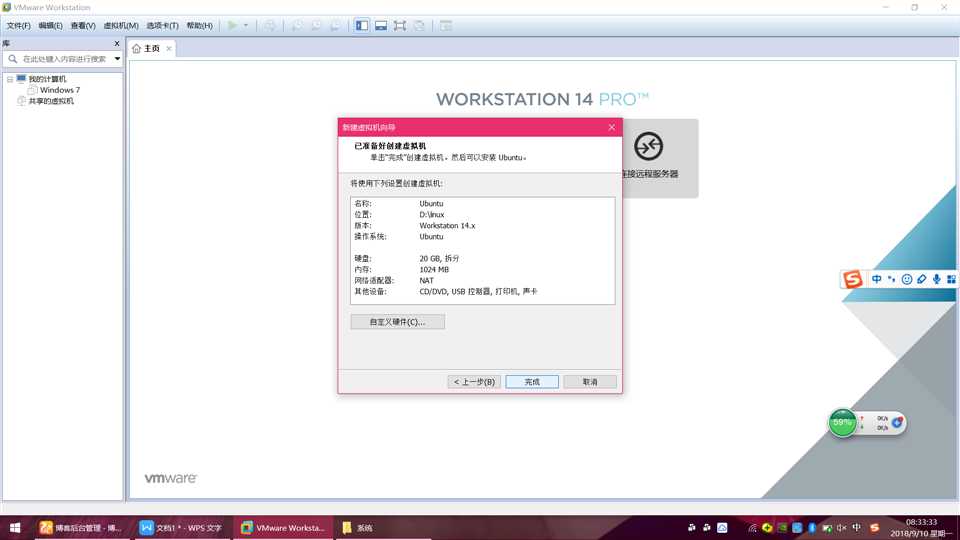This screenshot has width=960, height=540.
Task: Switch to the 主页 tab
Action: coord(151,48)
